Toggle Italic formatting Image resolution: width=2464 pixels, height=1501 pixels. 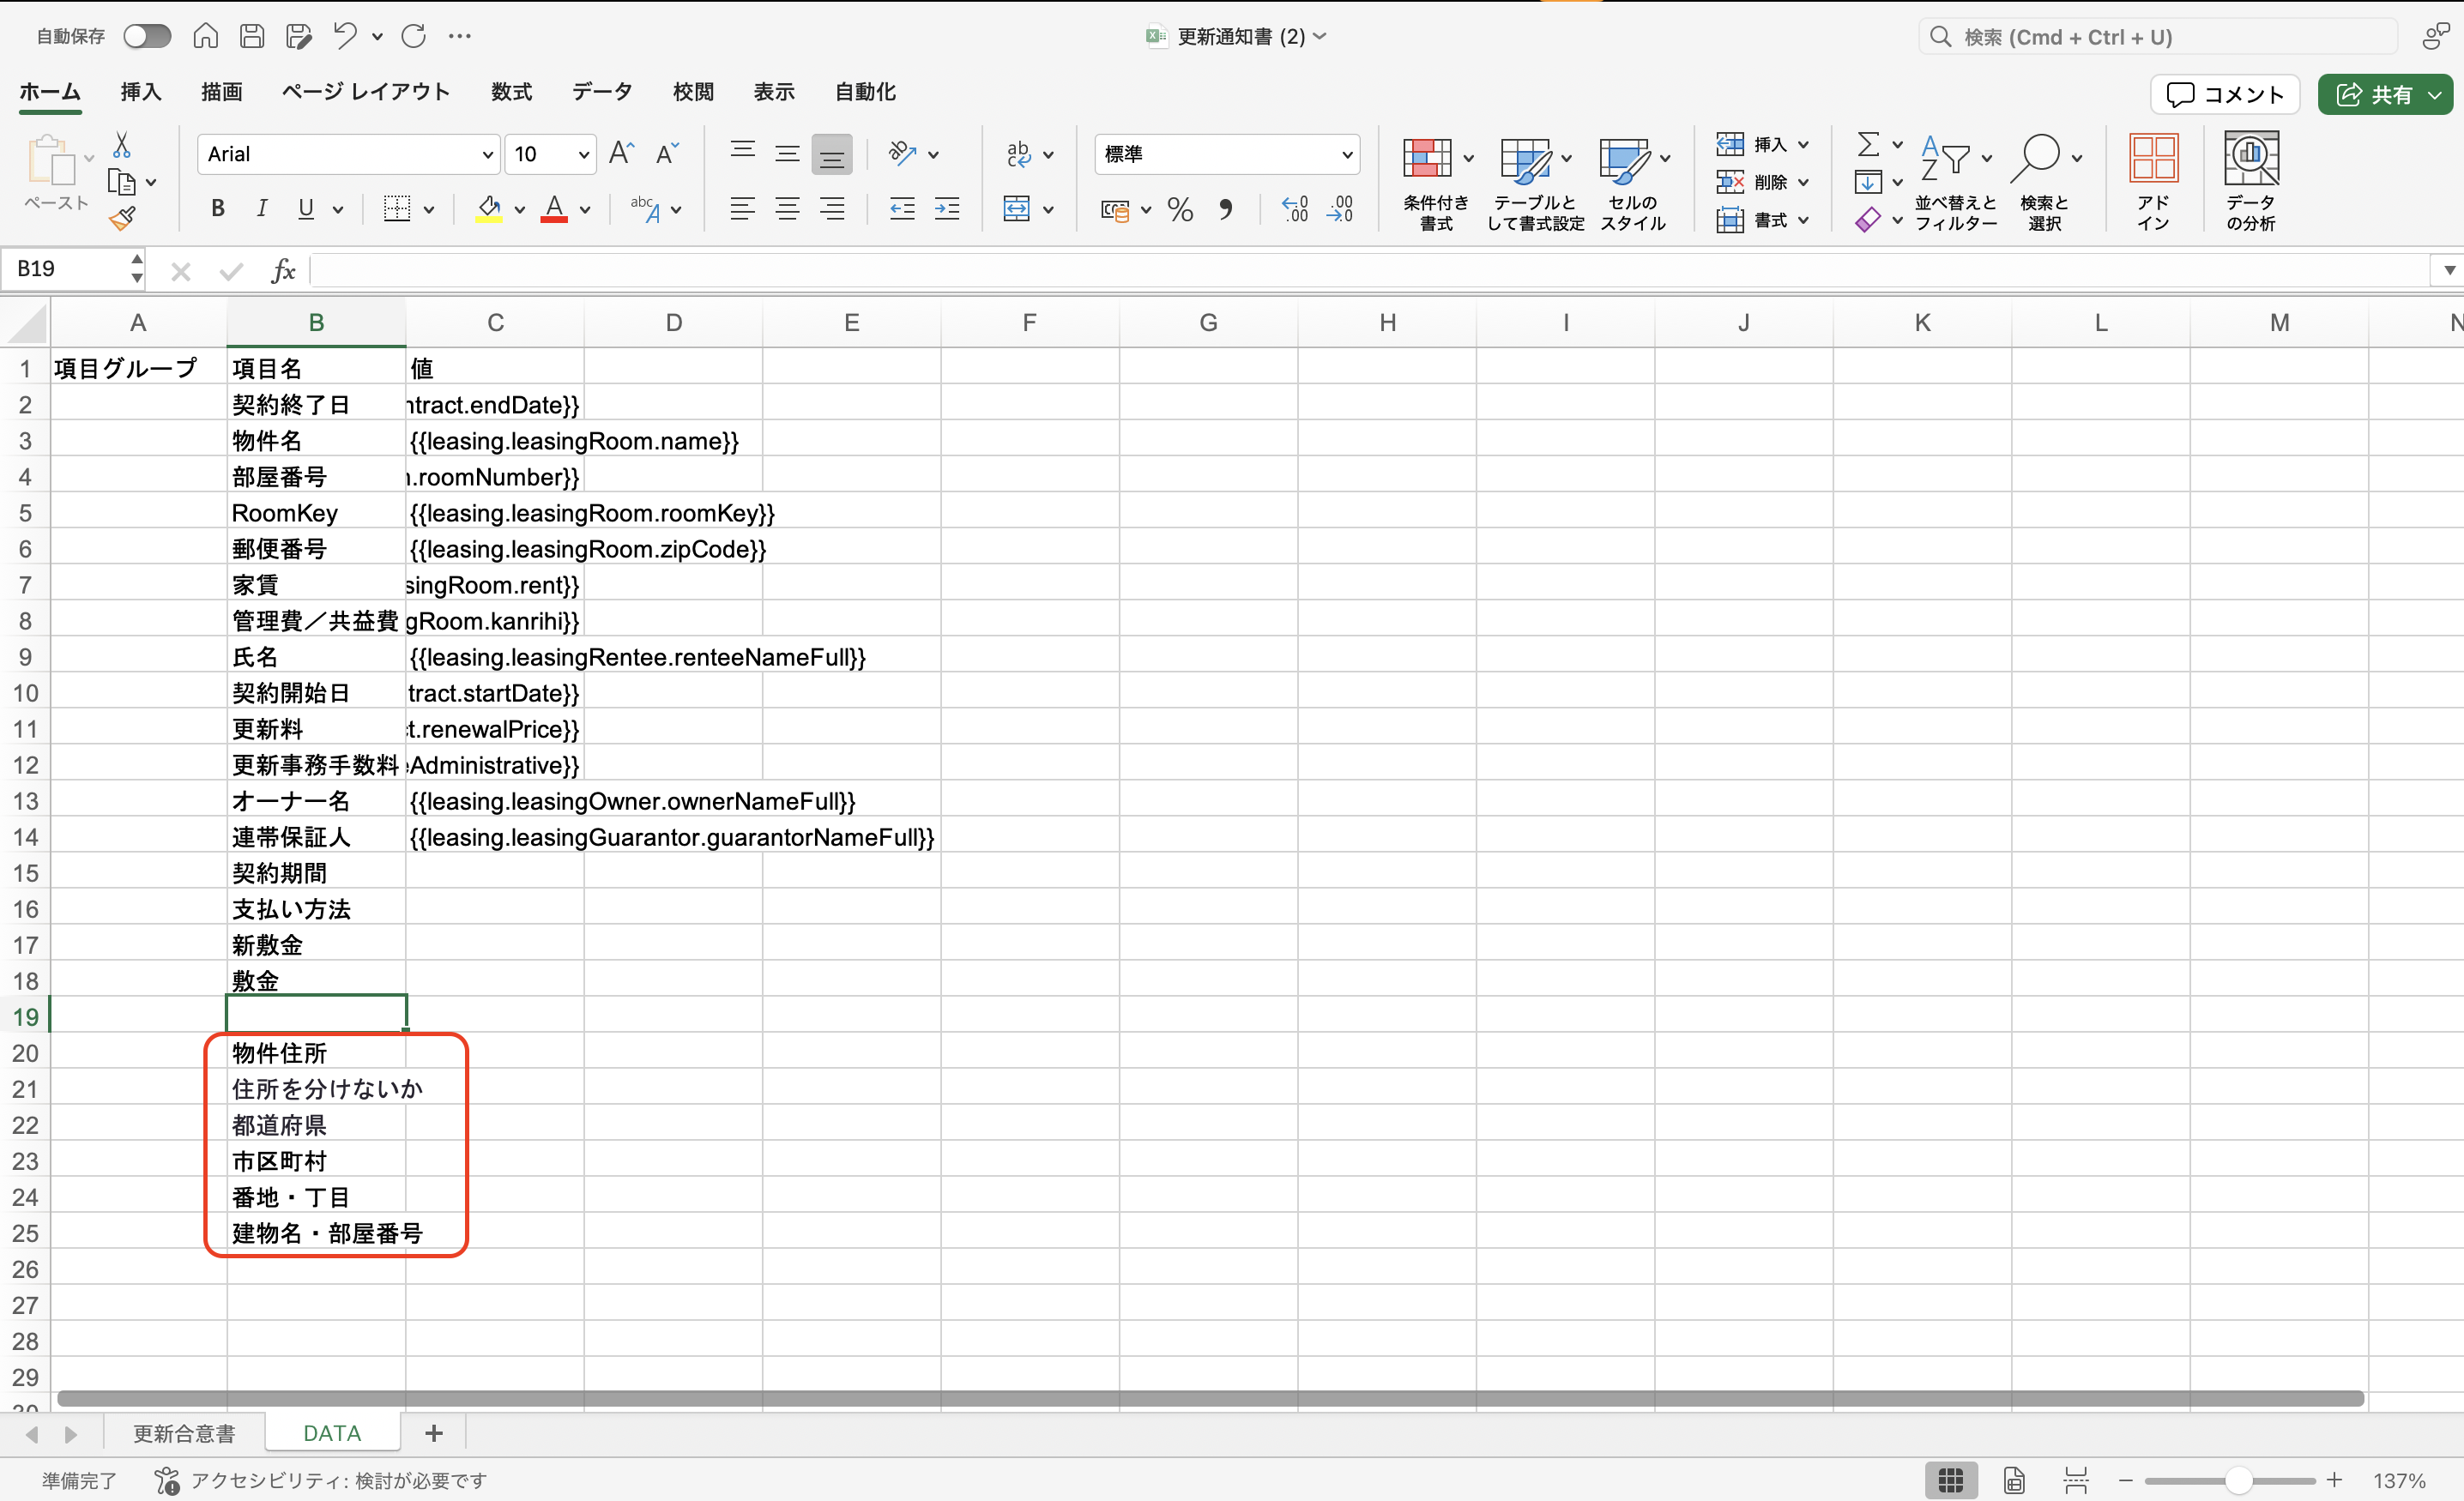tap(262, 209)
